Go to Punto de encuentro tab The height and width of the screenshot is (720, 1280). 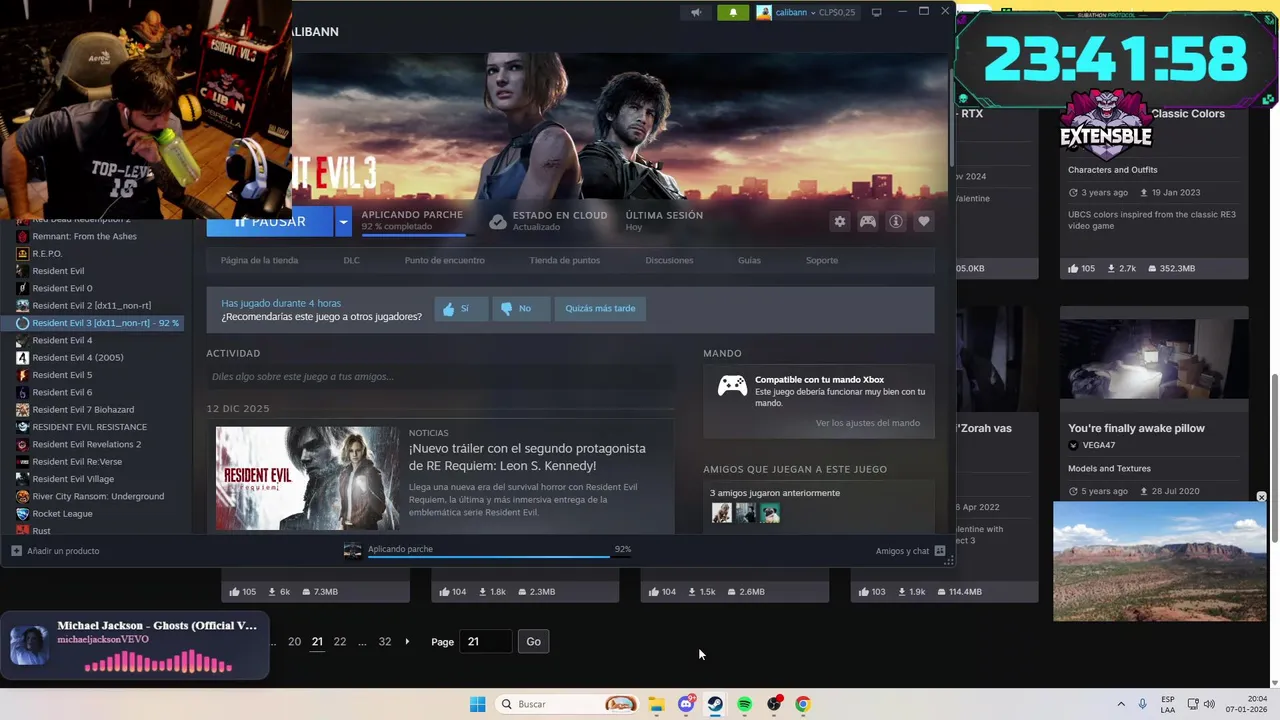click(x=444, y=260)
